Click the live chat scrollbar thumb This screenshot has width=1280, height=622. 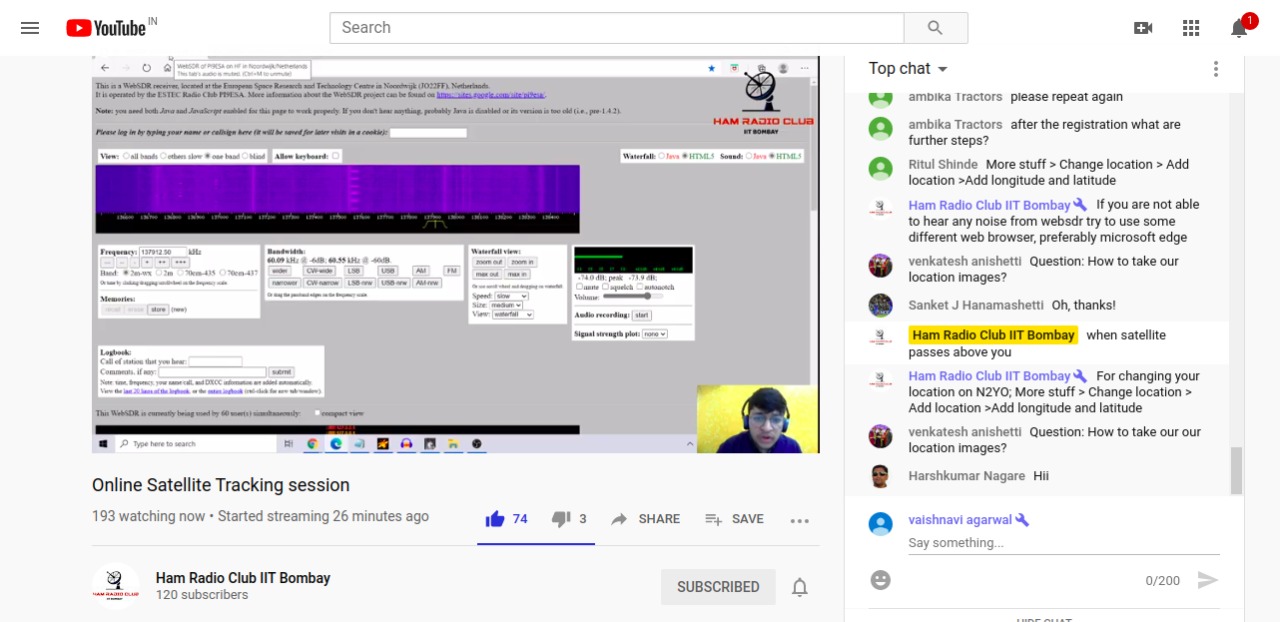coord(1236,470)
